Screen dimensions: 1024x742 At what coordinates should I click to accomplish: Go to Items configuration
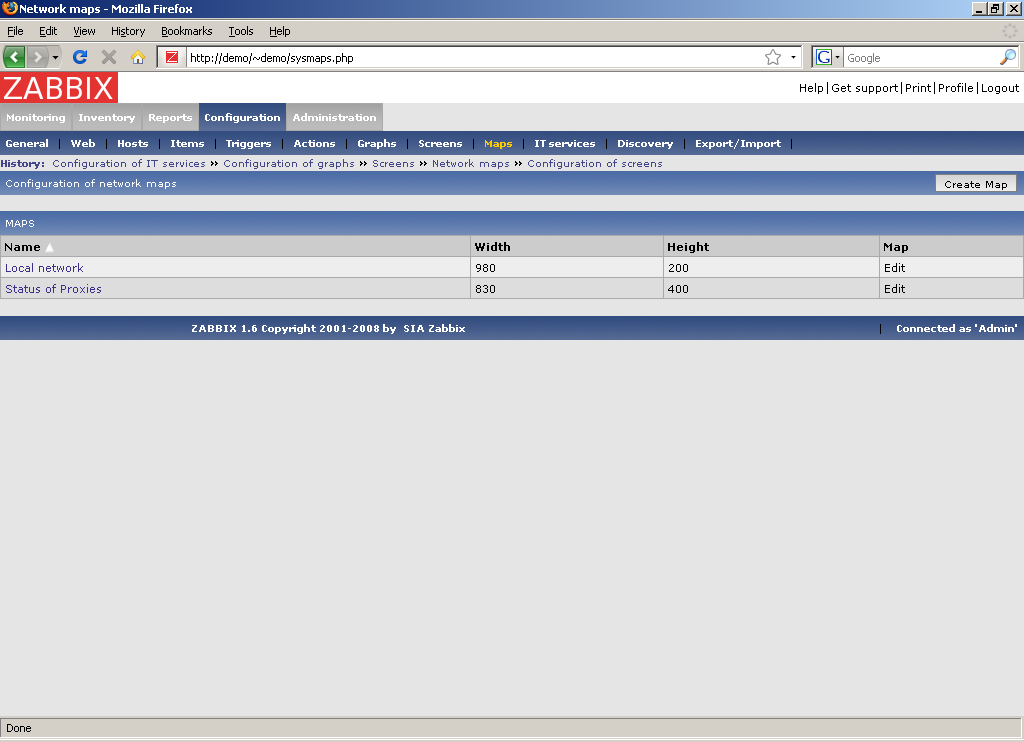[x=187, y=144]
